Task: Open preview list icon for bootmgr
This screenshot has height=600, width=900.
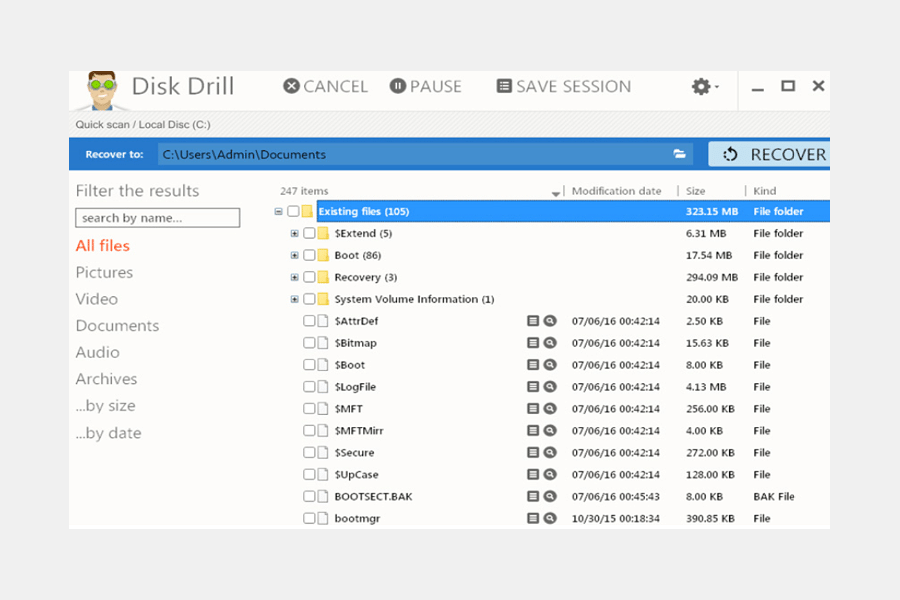Action: pyautogui.click(x=533, y=518)
